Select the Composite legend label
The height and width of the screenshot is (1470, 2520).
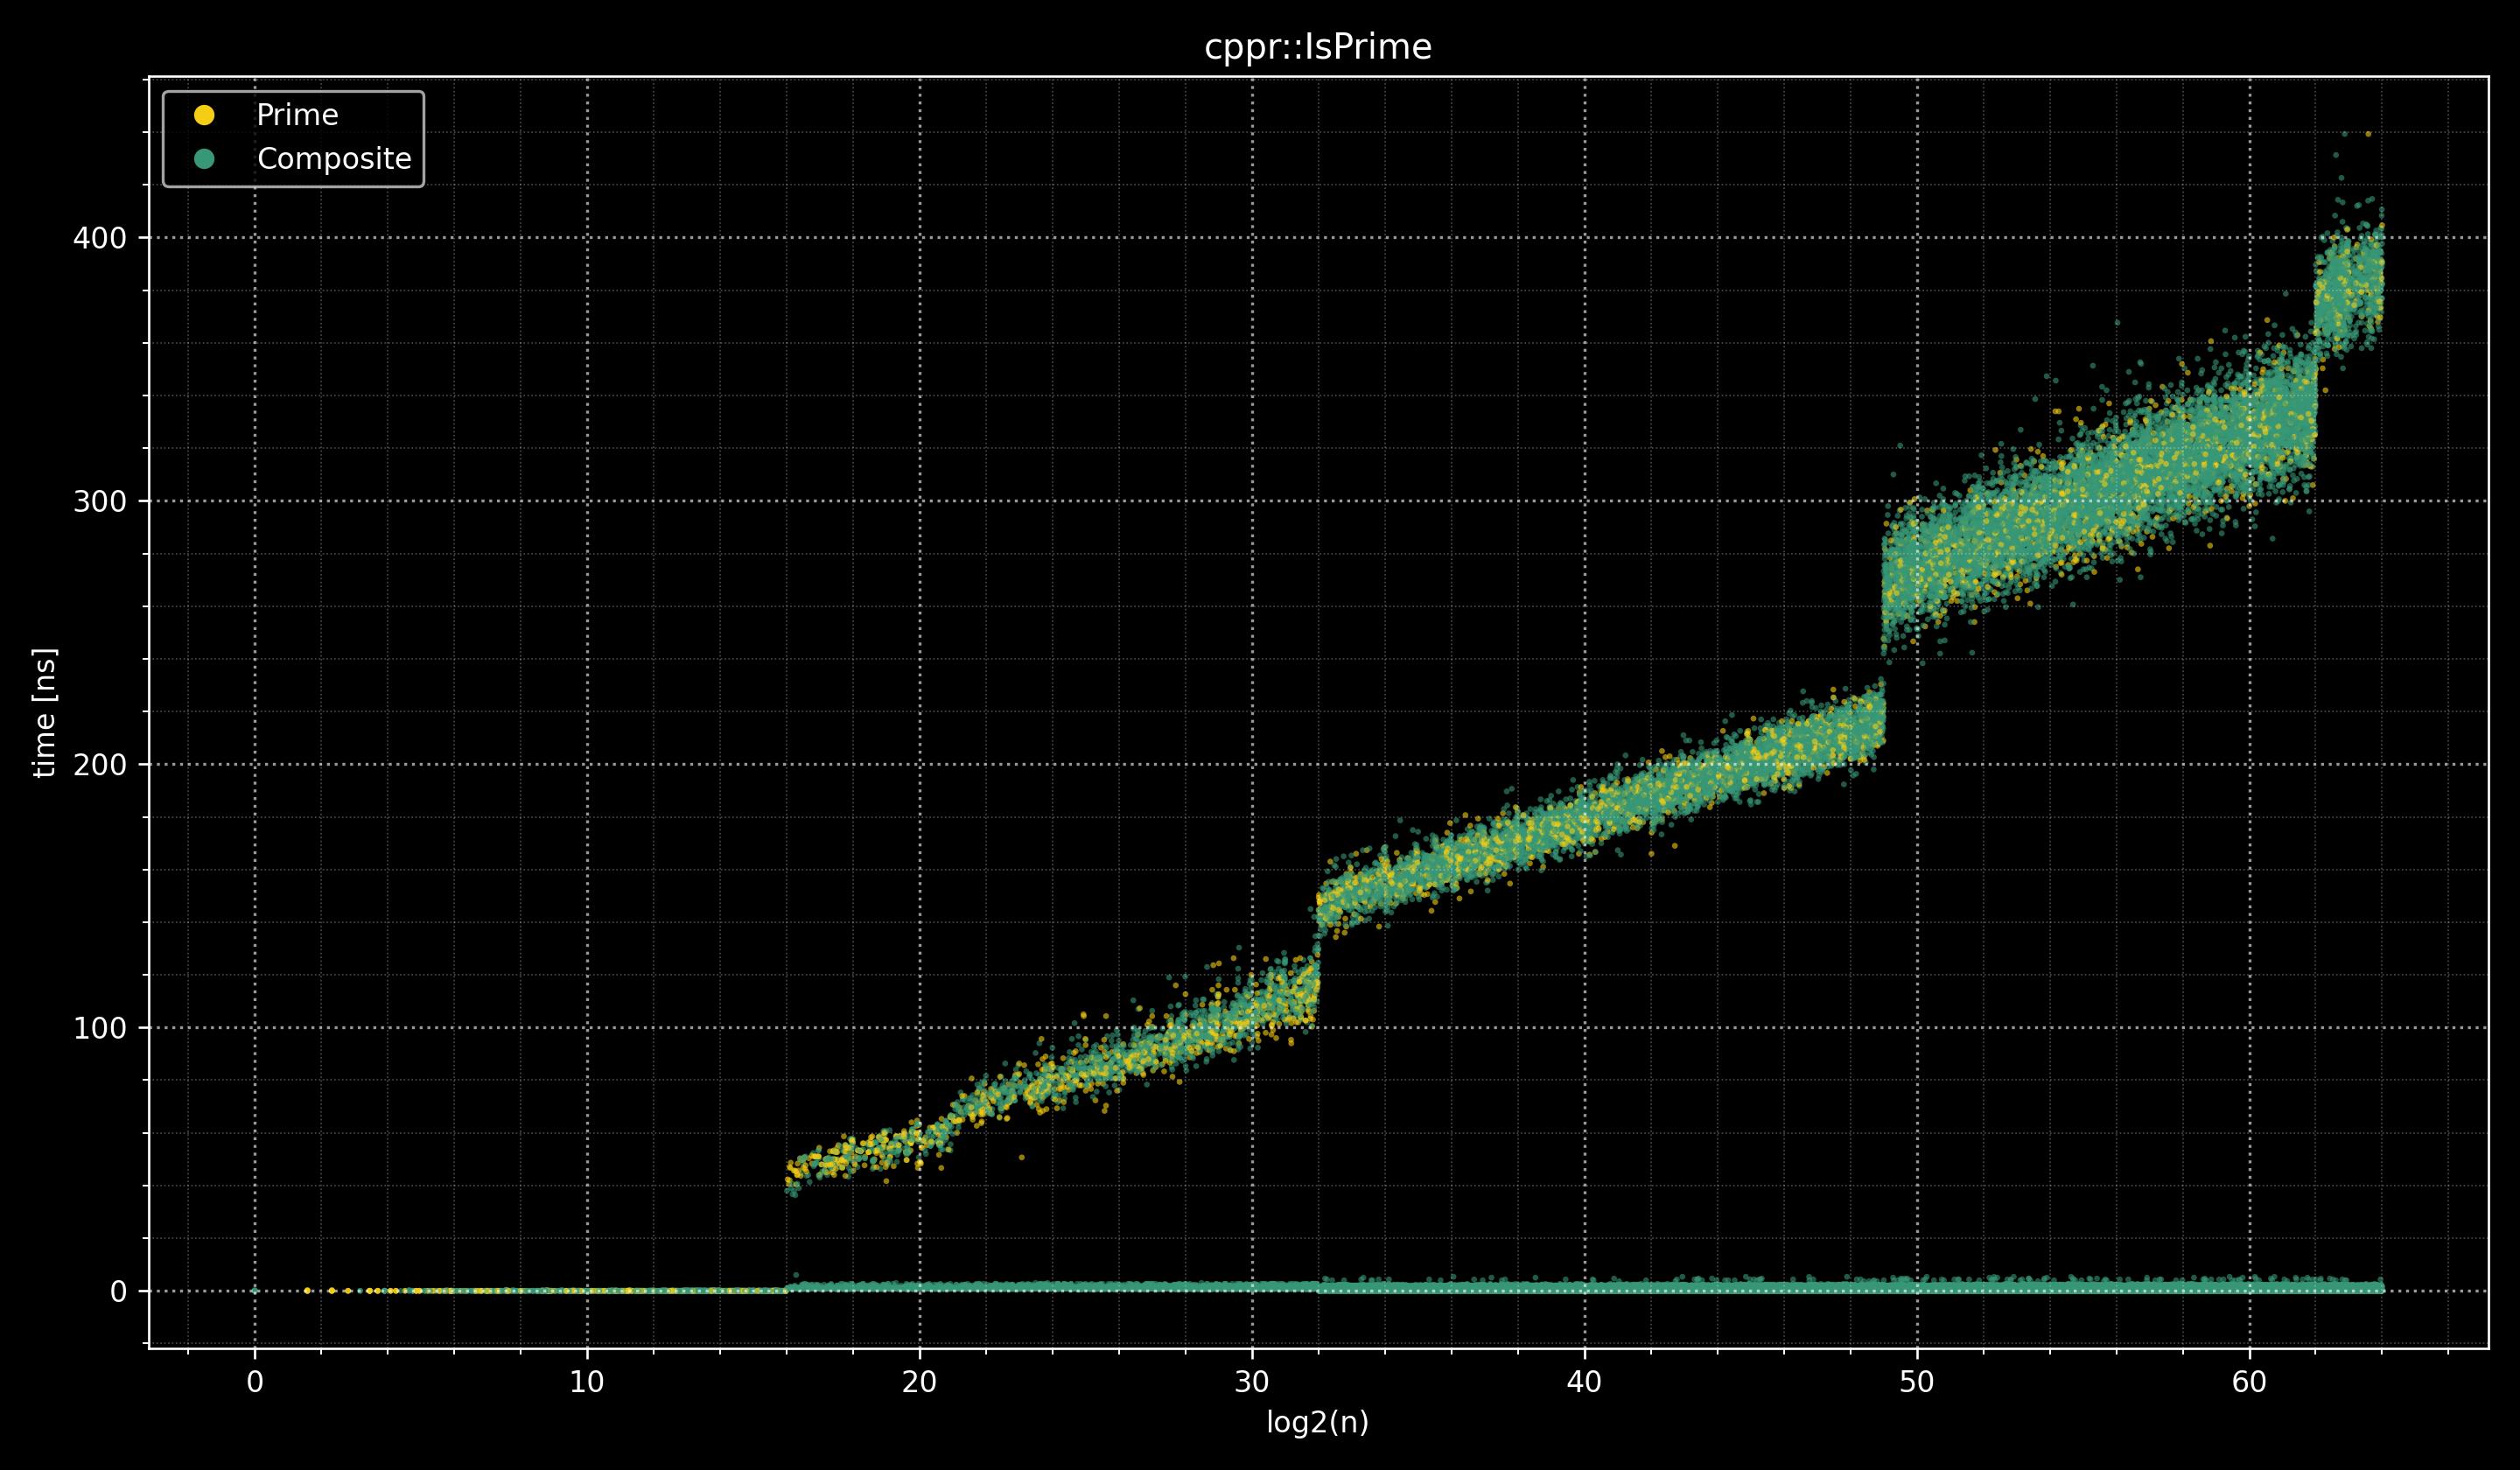[334, 159]
